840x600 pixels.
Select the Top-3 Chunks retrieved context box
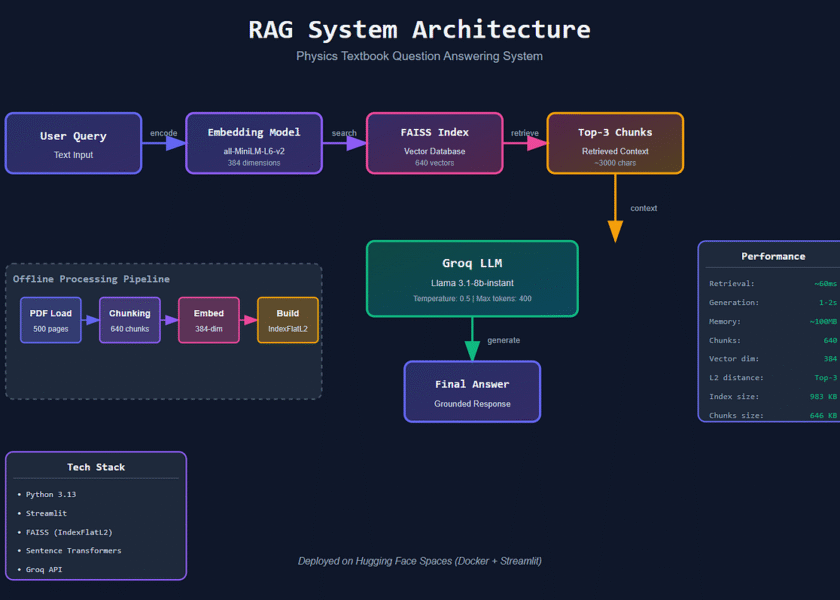coord(614,143)
